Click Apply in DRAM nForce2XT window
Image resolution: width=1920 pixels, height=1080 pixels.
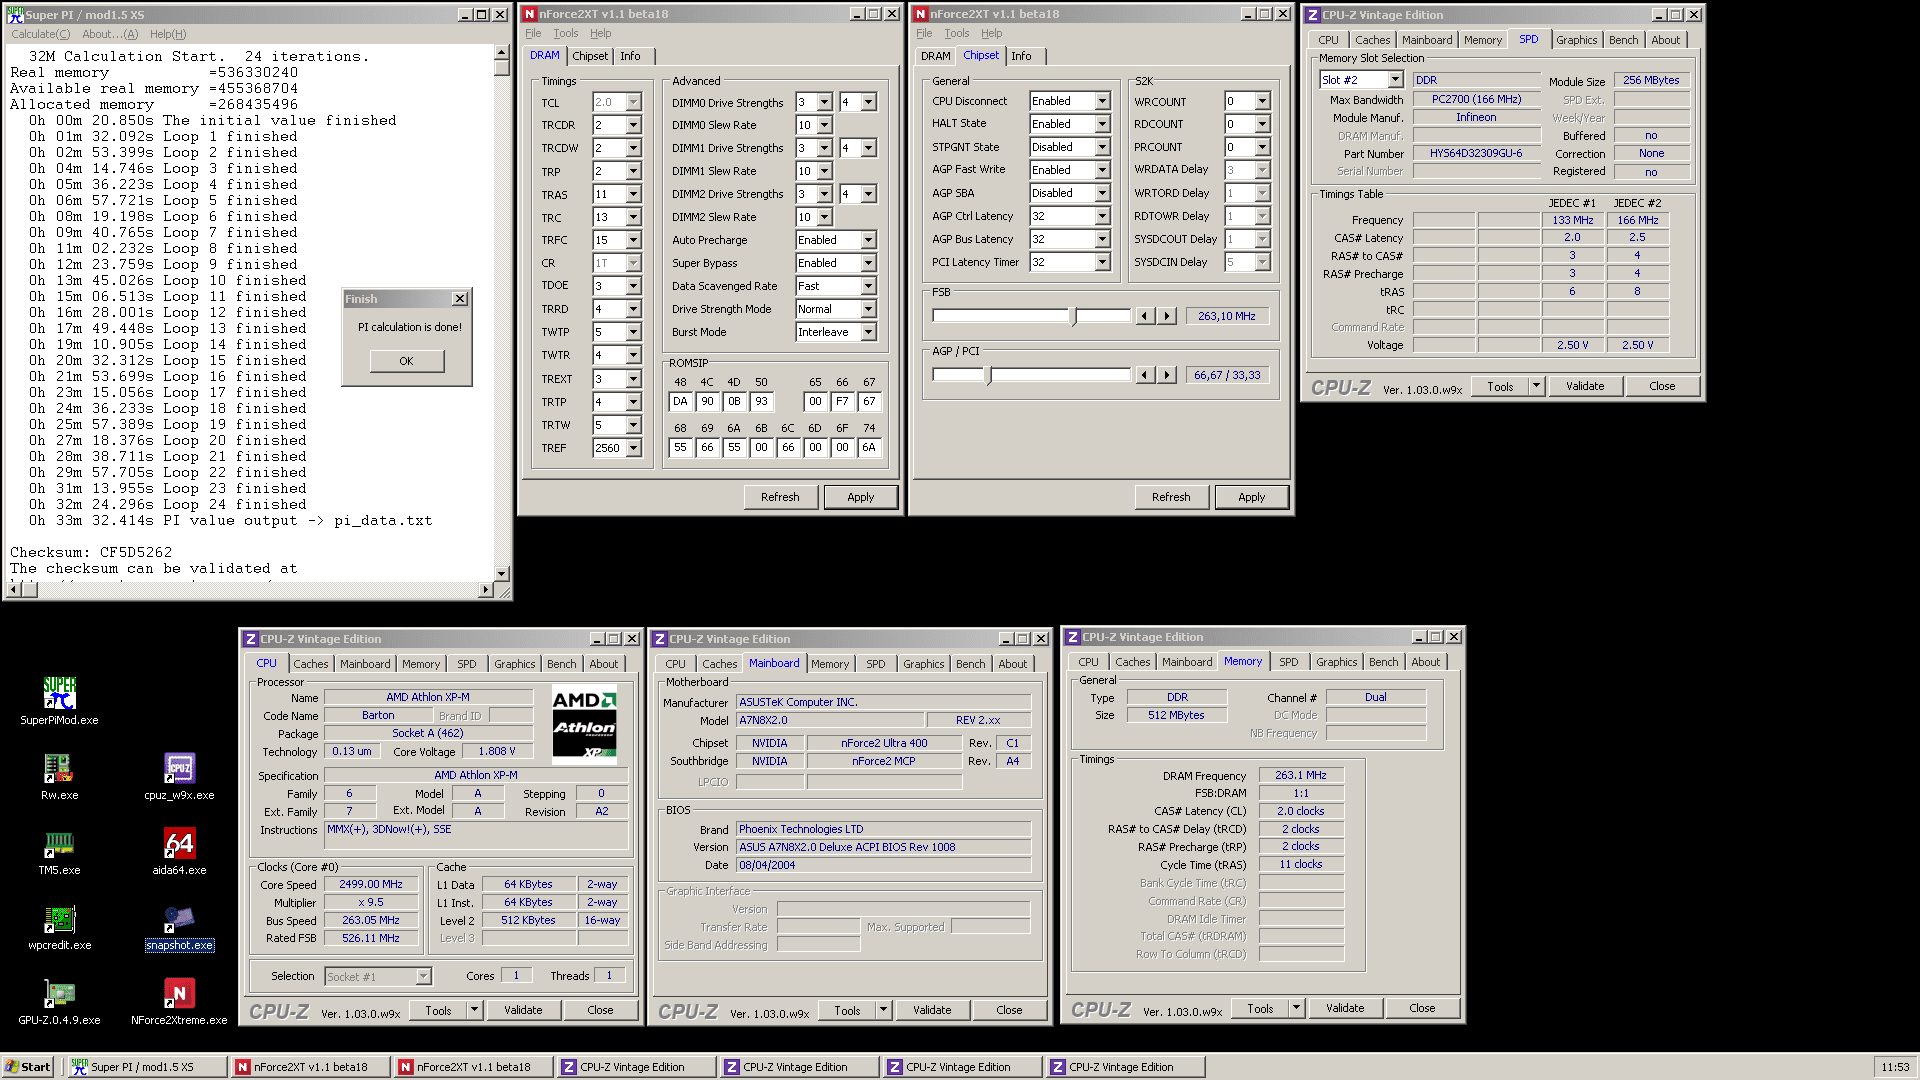[x=860, y=497]
